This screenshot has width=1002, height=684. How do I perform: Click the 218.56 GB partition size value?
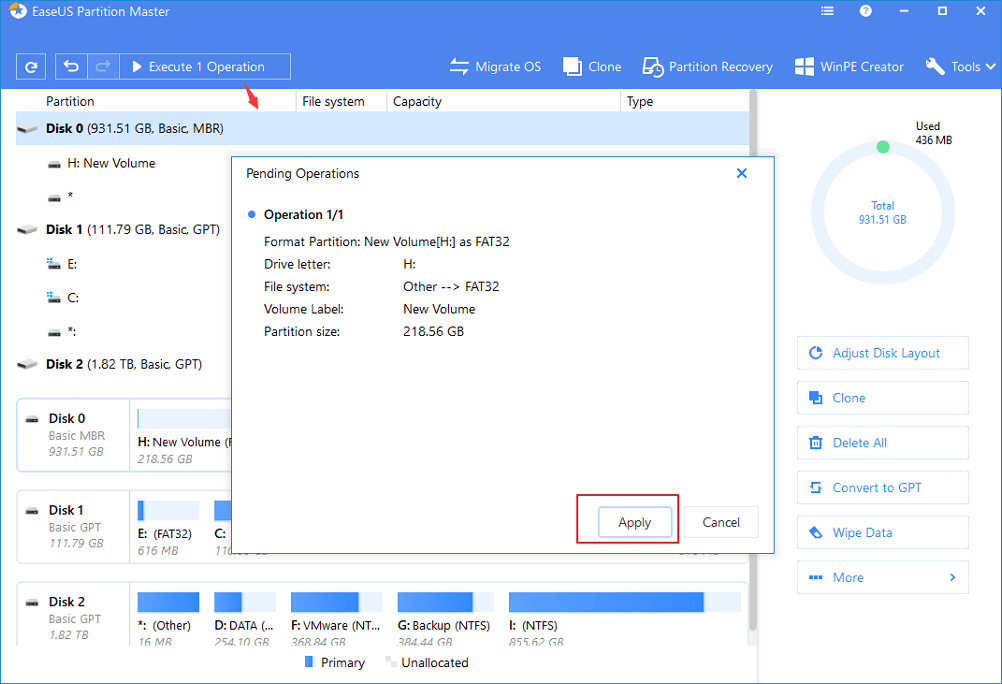[433, 332]
